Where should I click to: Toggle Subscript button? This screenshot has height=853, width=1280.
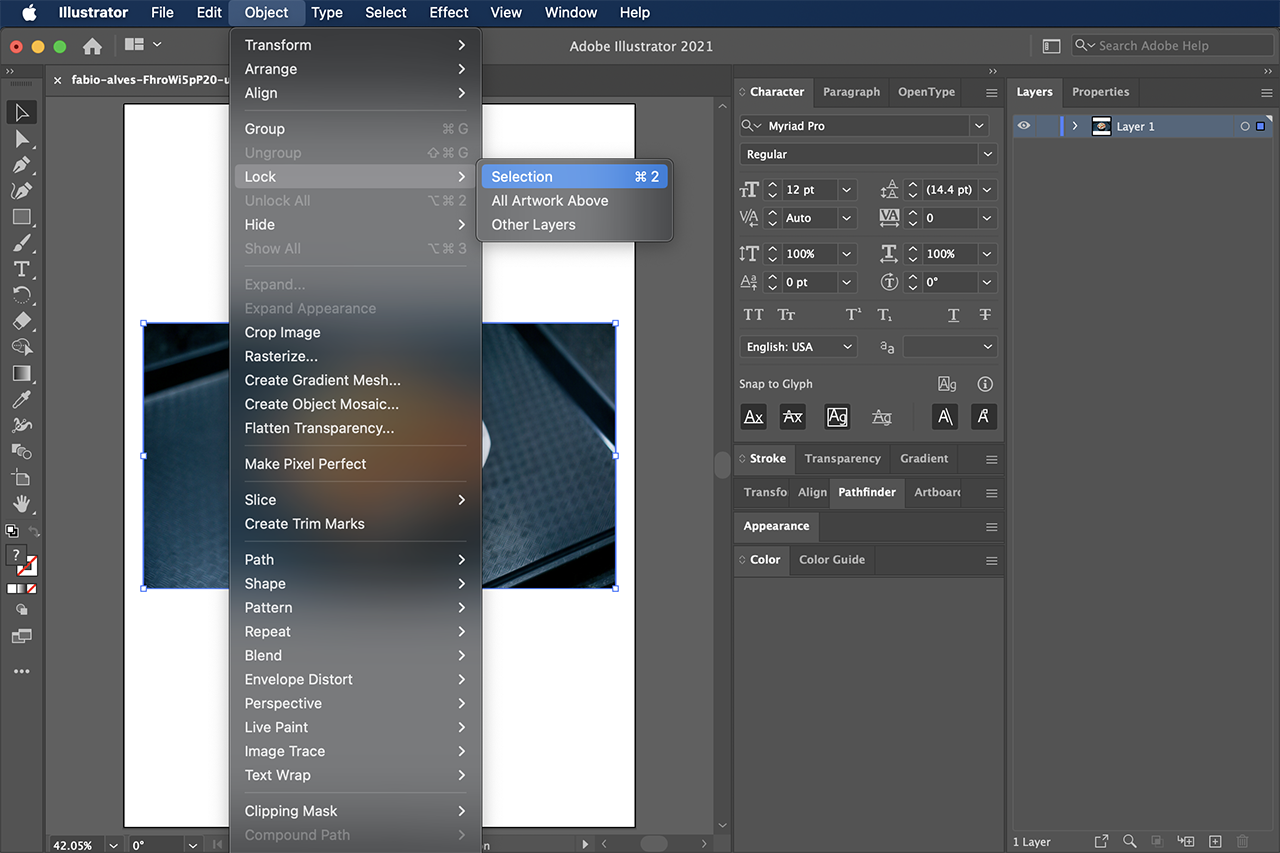pos(885,315)
